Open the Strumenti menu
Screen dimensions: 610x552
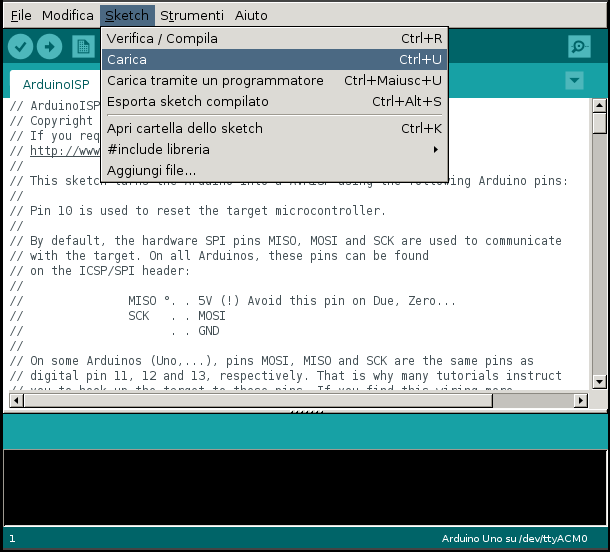[192, 16]
